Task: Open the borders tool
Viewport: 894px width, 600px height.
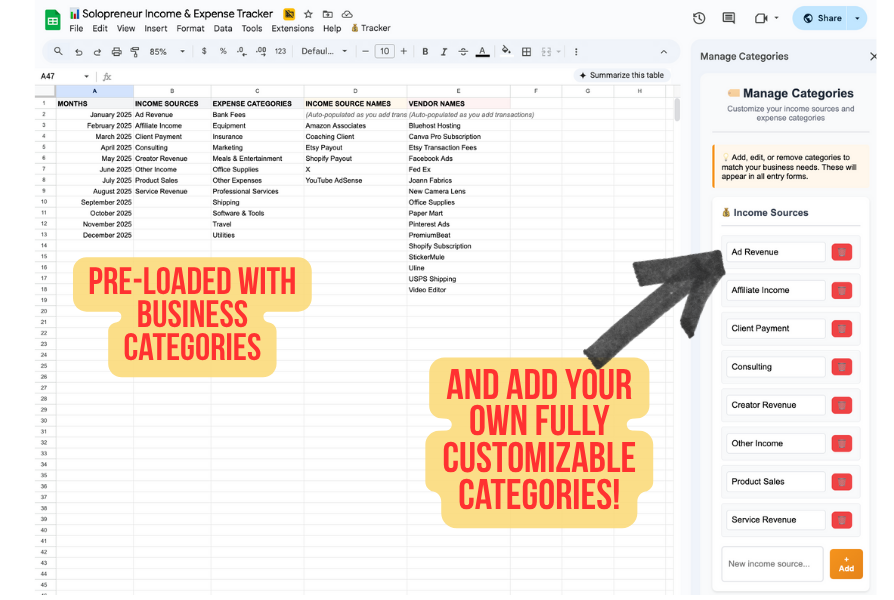Action: click(x=527, y=51)
